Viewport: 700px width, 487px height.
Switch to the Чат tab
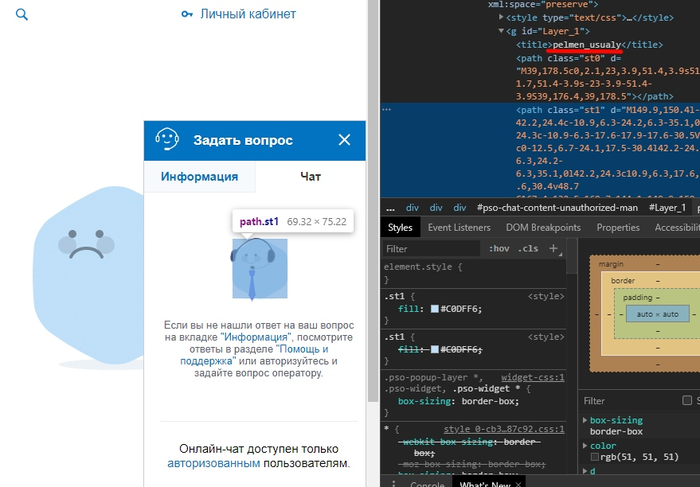tap(311, 176)
